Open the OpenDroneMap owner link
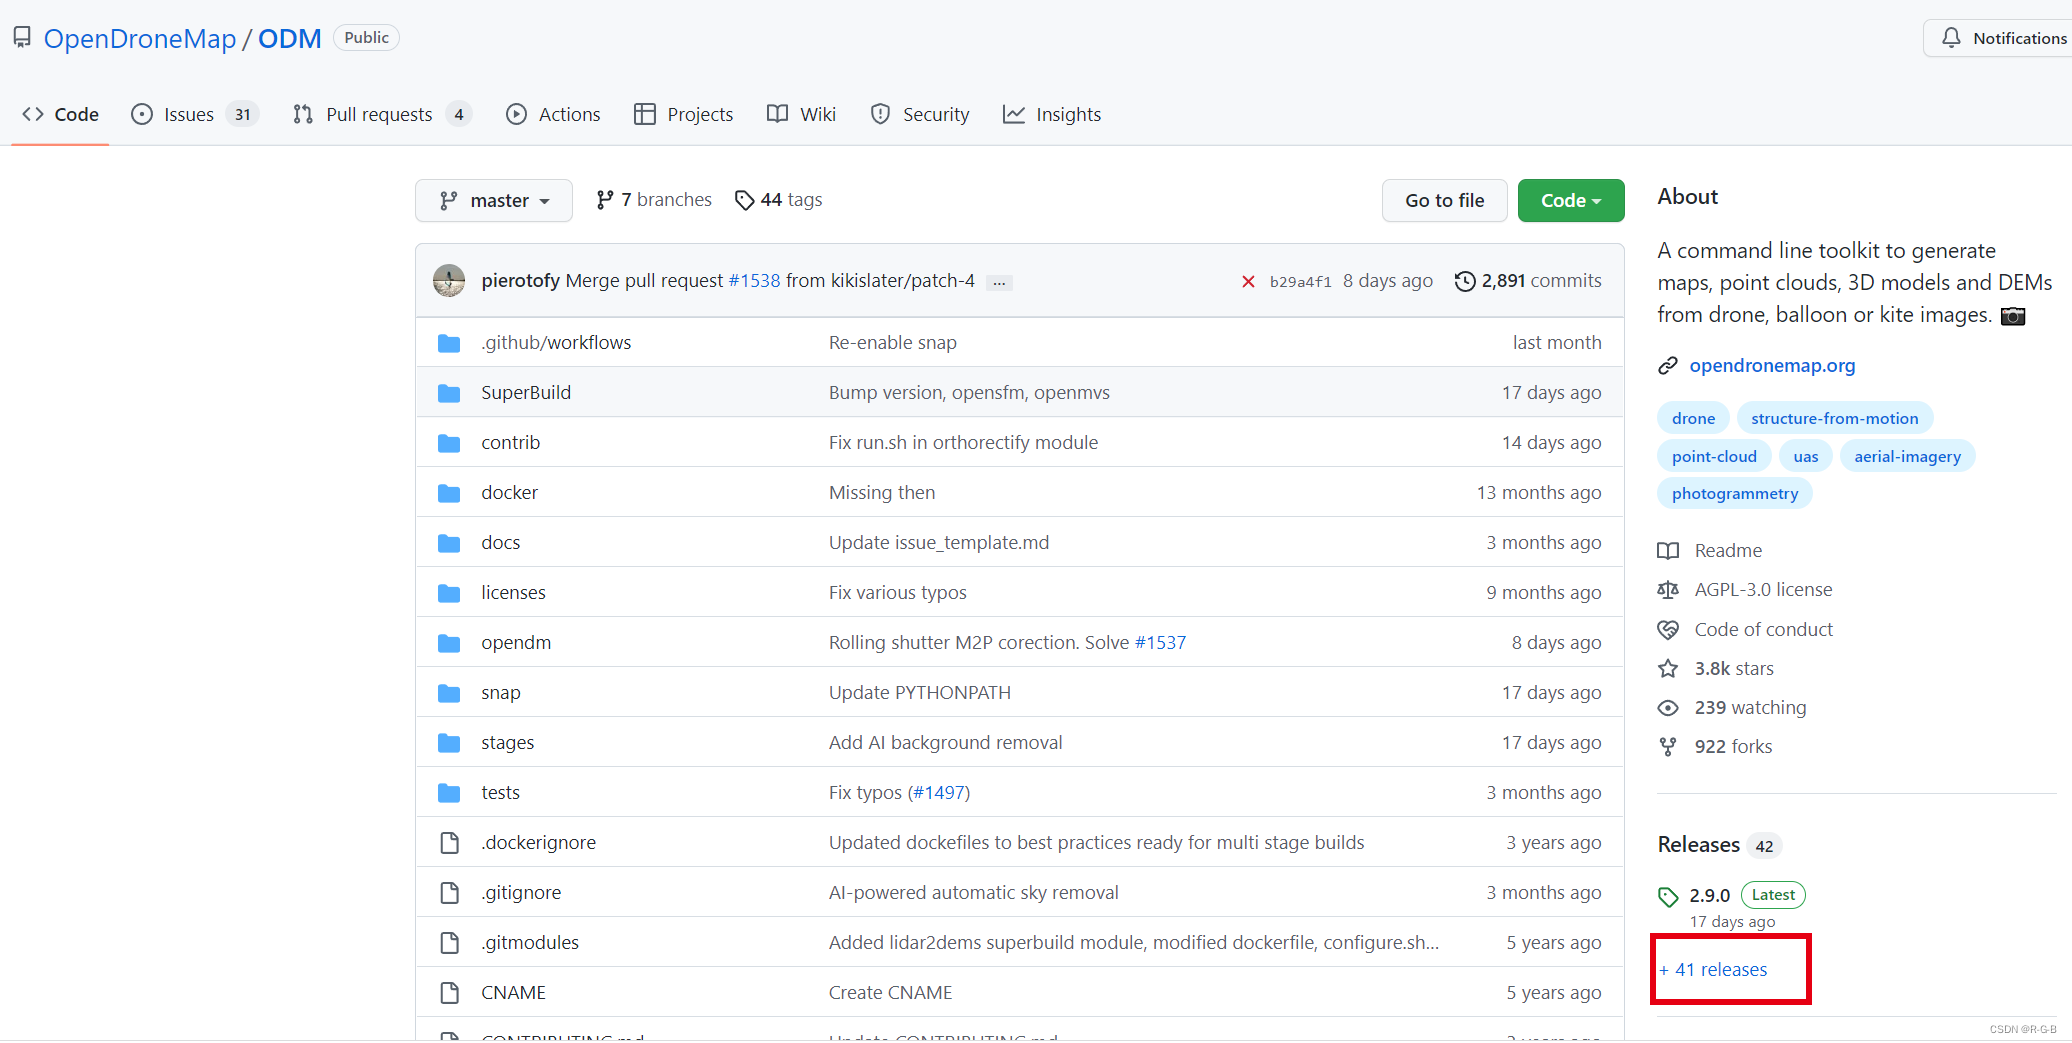2072x1043 pixels. click(x=140, y=38)
